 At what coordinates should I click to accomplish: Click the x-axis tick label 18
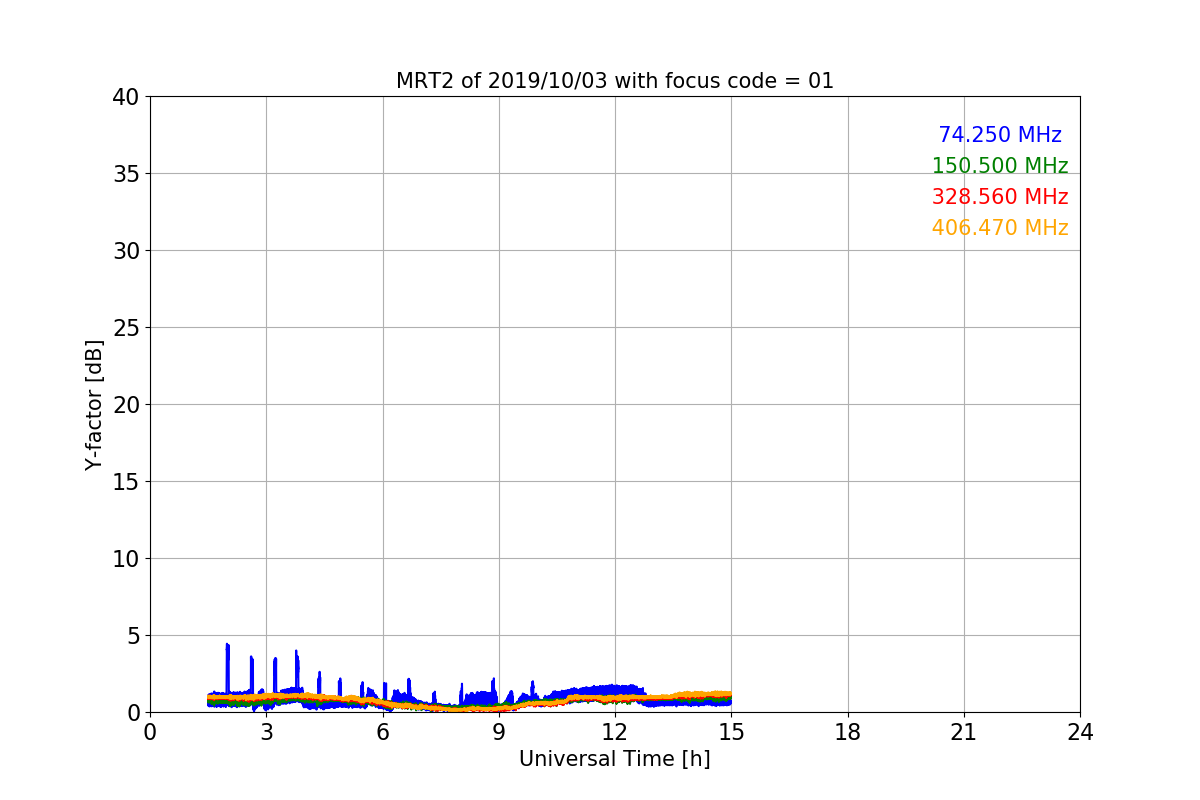tap(848, 732)
